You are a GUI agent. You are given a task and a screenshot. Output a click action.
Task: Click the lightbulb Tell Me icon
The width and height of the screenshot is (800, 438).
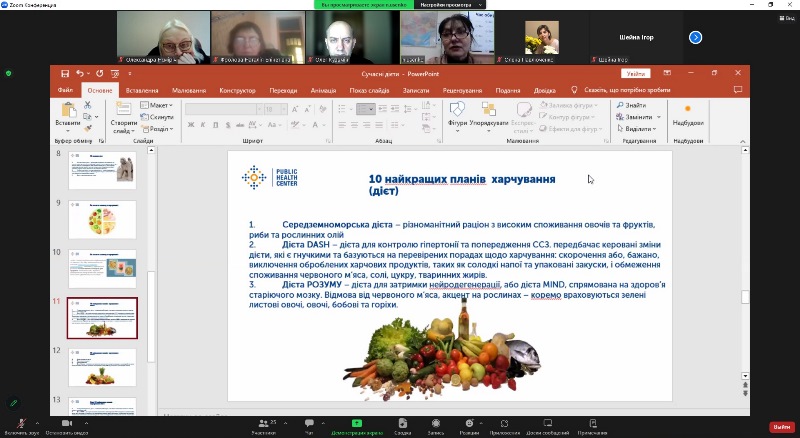pos(574,90)
